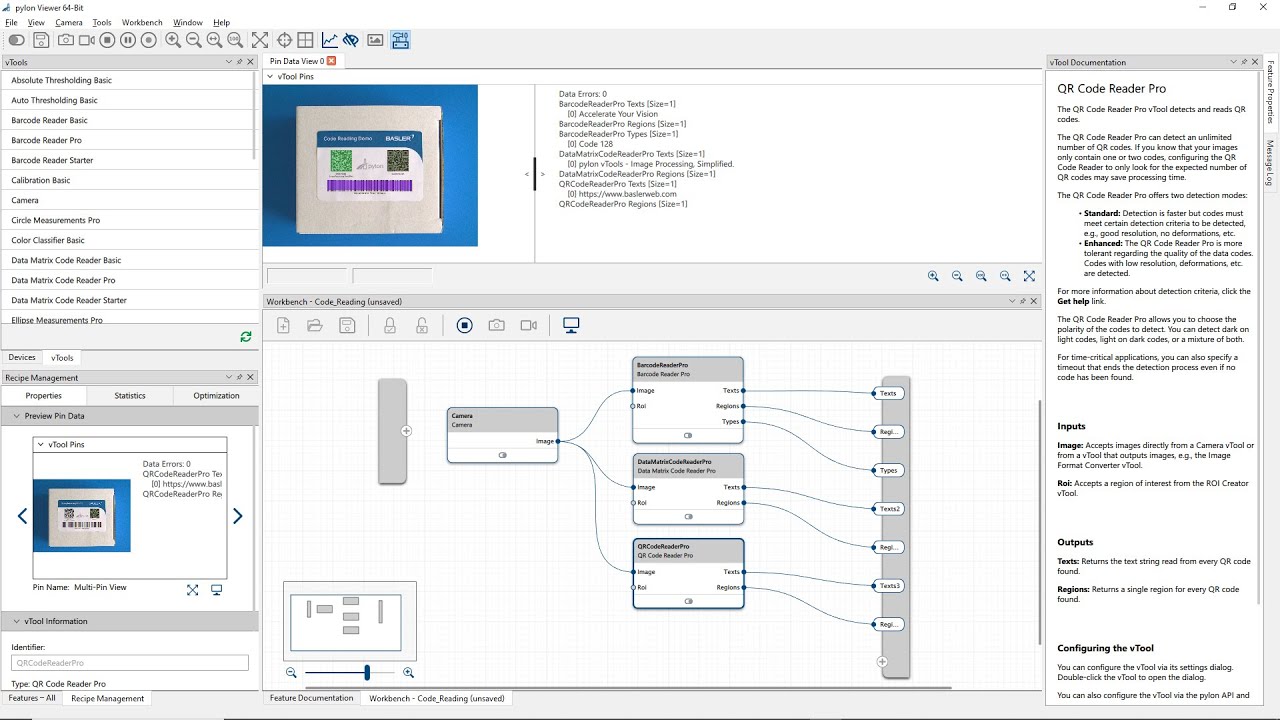This screenshot has width=1280, height=720.
Task: Click the monitor display icon in Workbench
Action: [x=571, y=325]
